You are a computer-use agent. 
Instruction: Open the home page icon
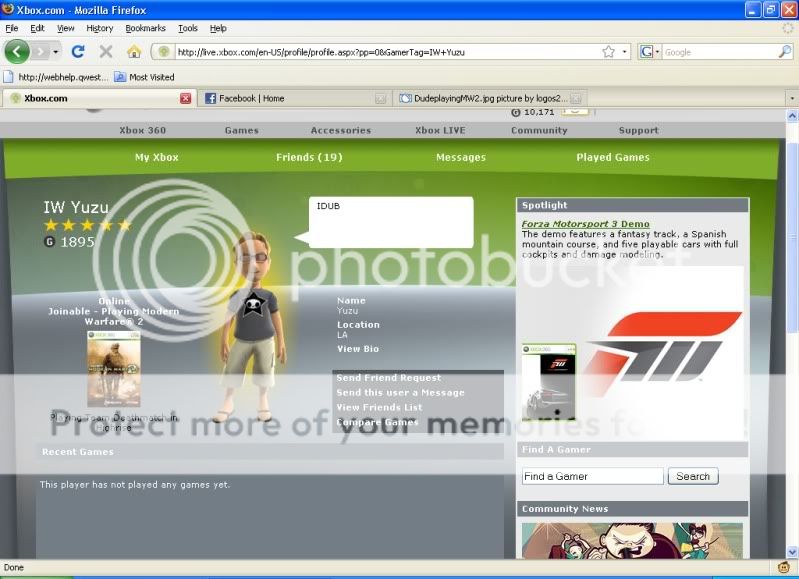134,51
